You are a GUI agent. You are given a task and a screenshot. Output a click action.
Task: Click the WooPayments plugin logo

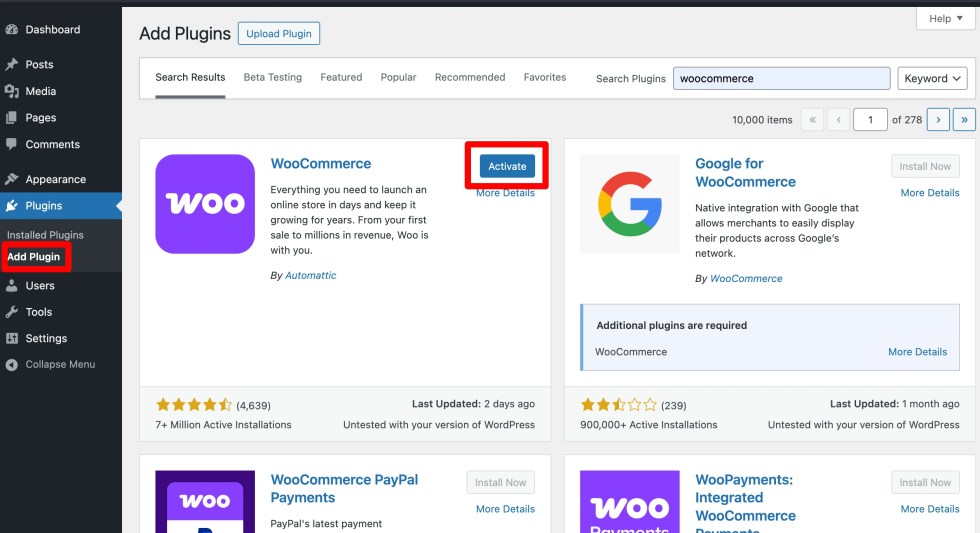point(629,501)
